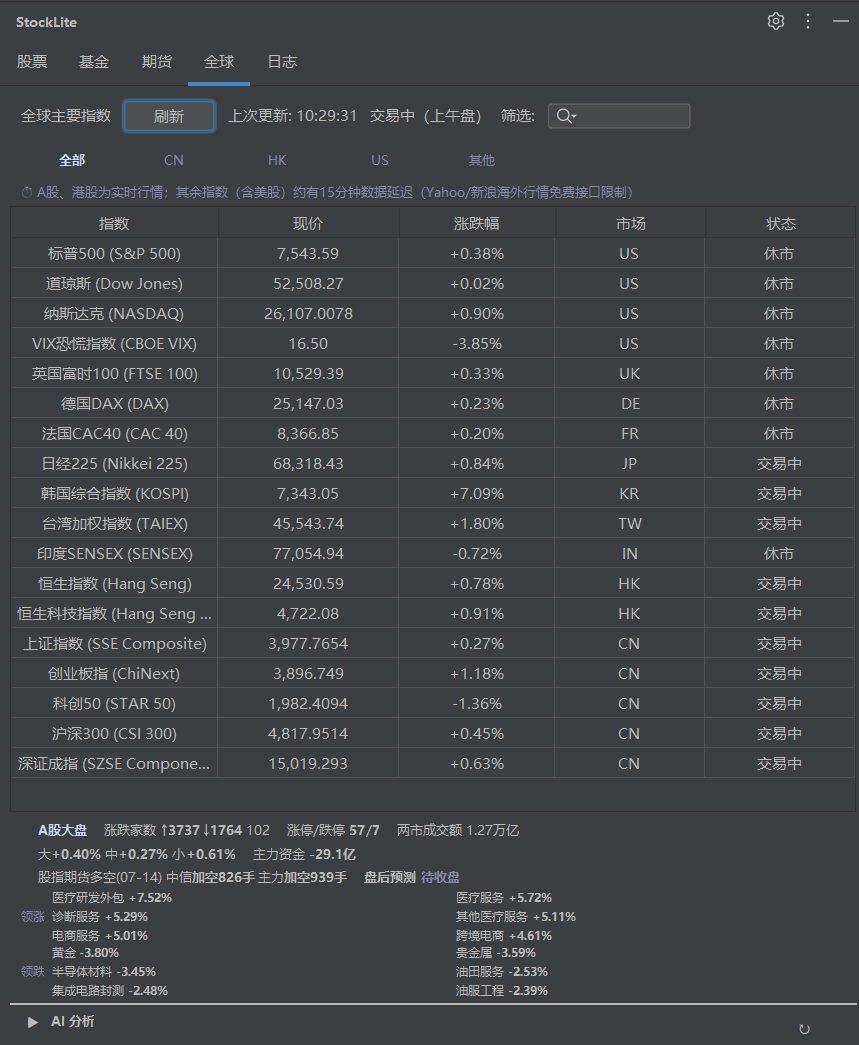Select the 沪深300 (CSI 300) row

click(x=432, y=733)
